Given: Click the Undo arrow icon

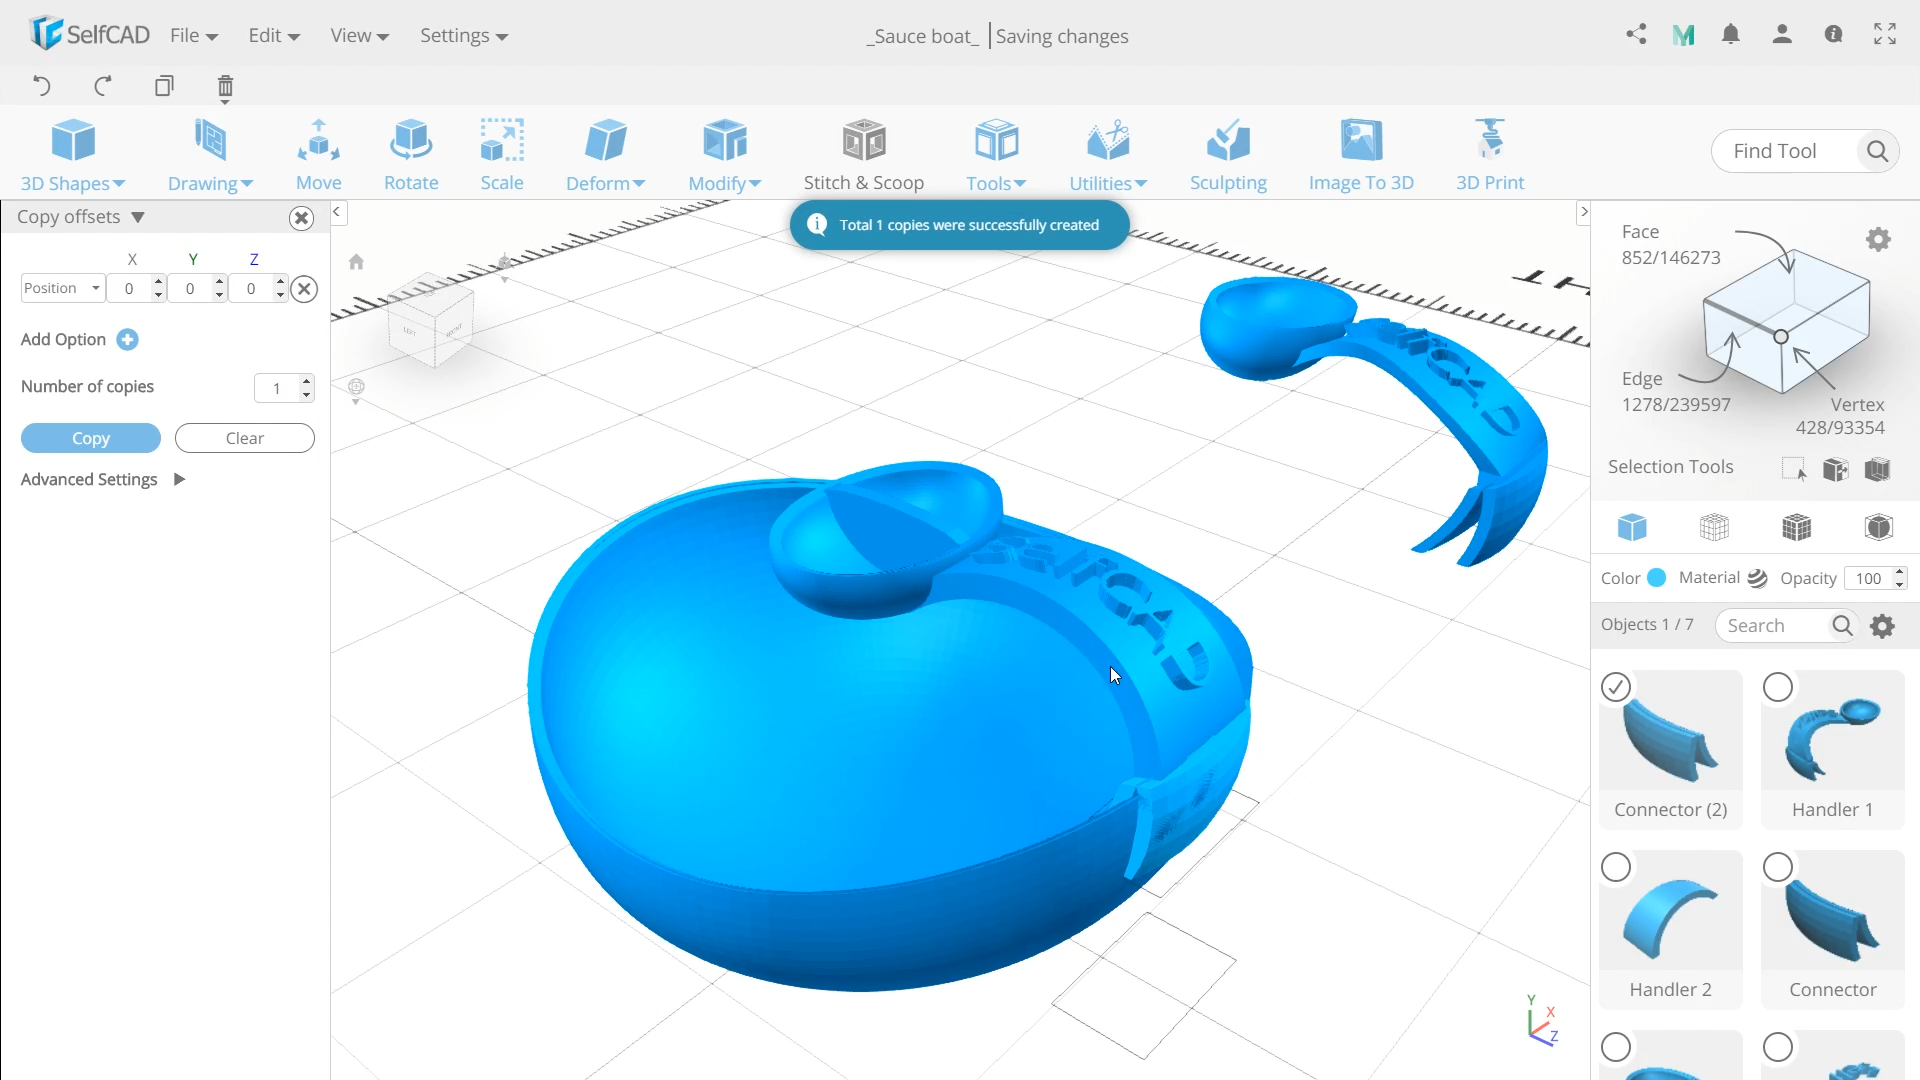Looking at the screenshot, I should click(x=41, y=86).
